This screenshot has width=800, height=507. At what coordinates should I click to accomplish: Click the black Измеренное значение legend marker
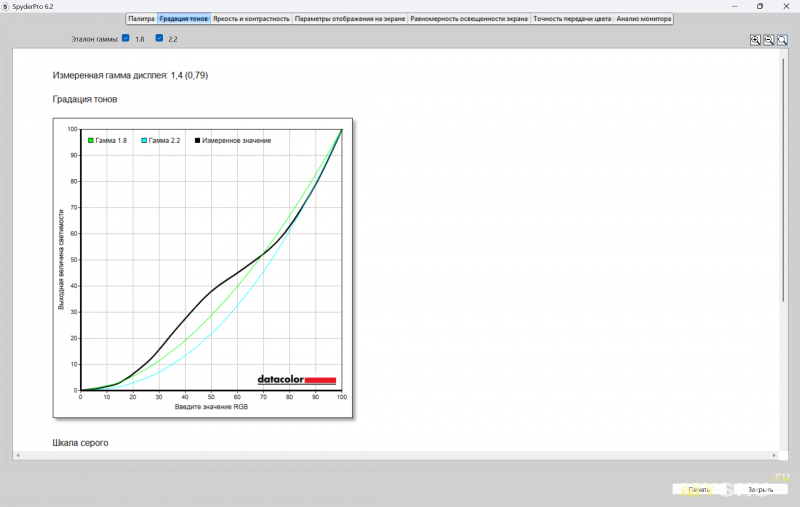(x=198, y=141)
